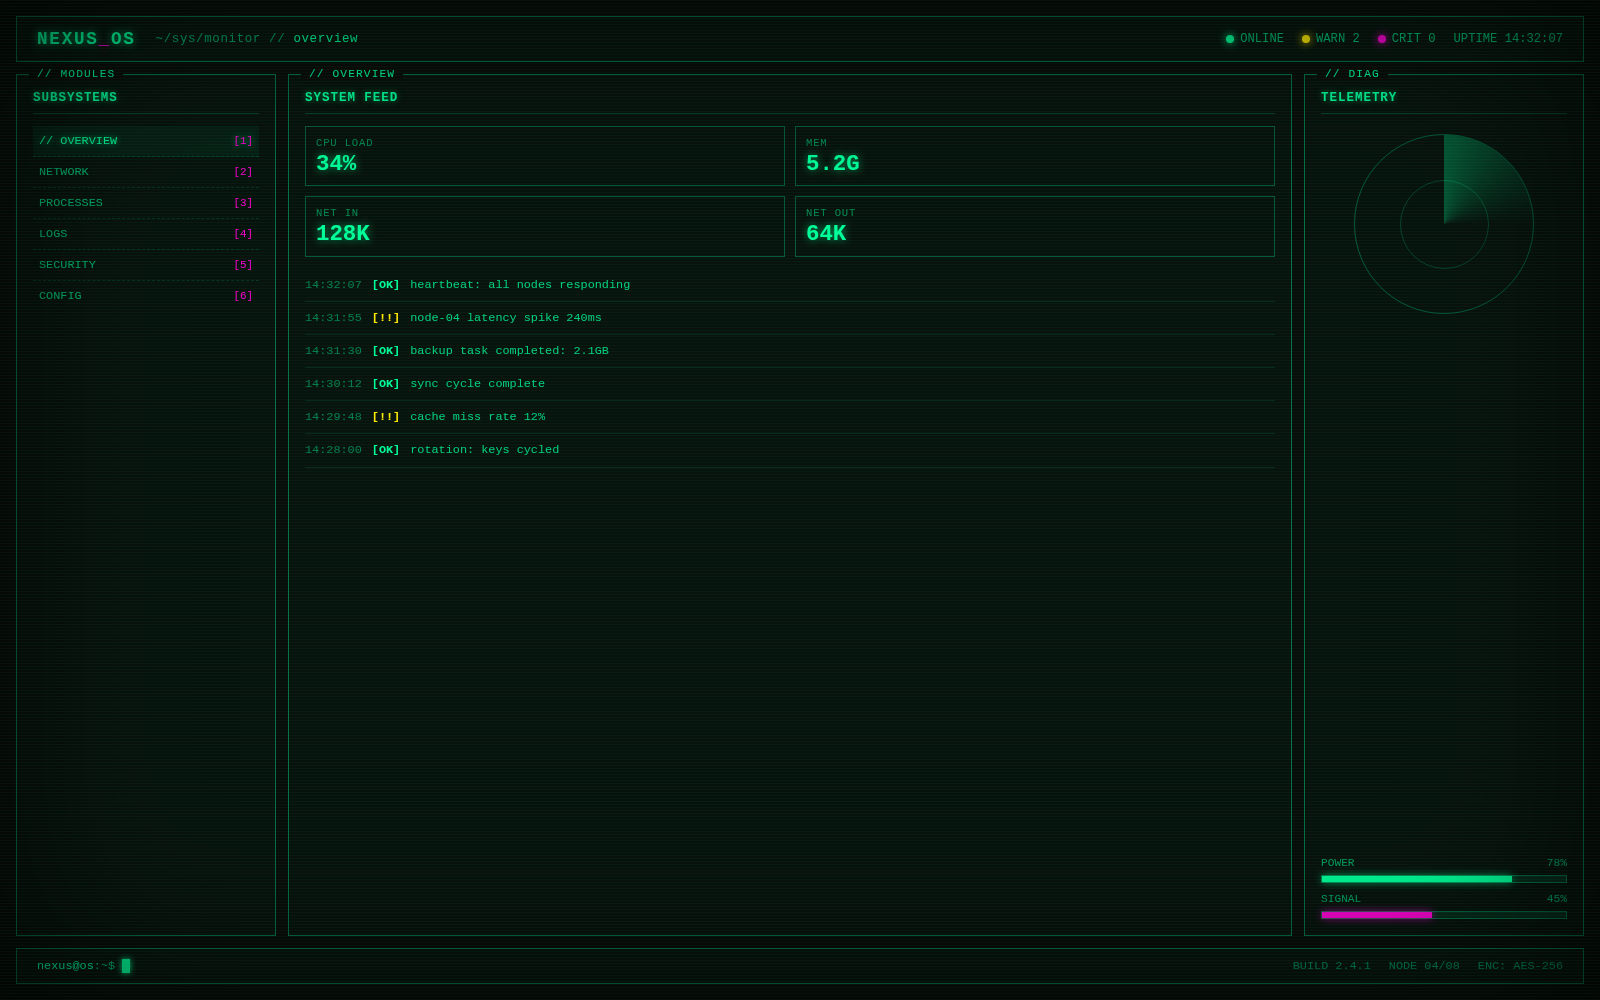Click the [6] shortcut badge beside CONFIG

click(243, 296)
